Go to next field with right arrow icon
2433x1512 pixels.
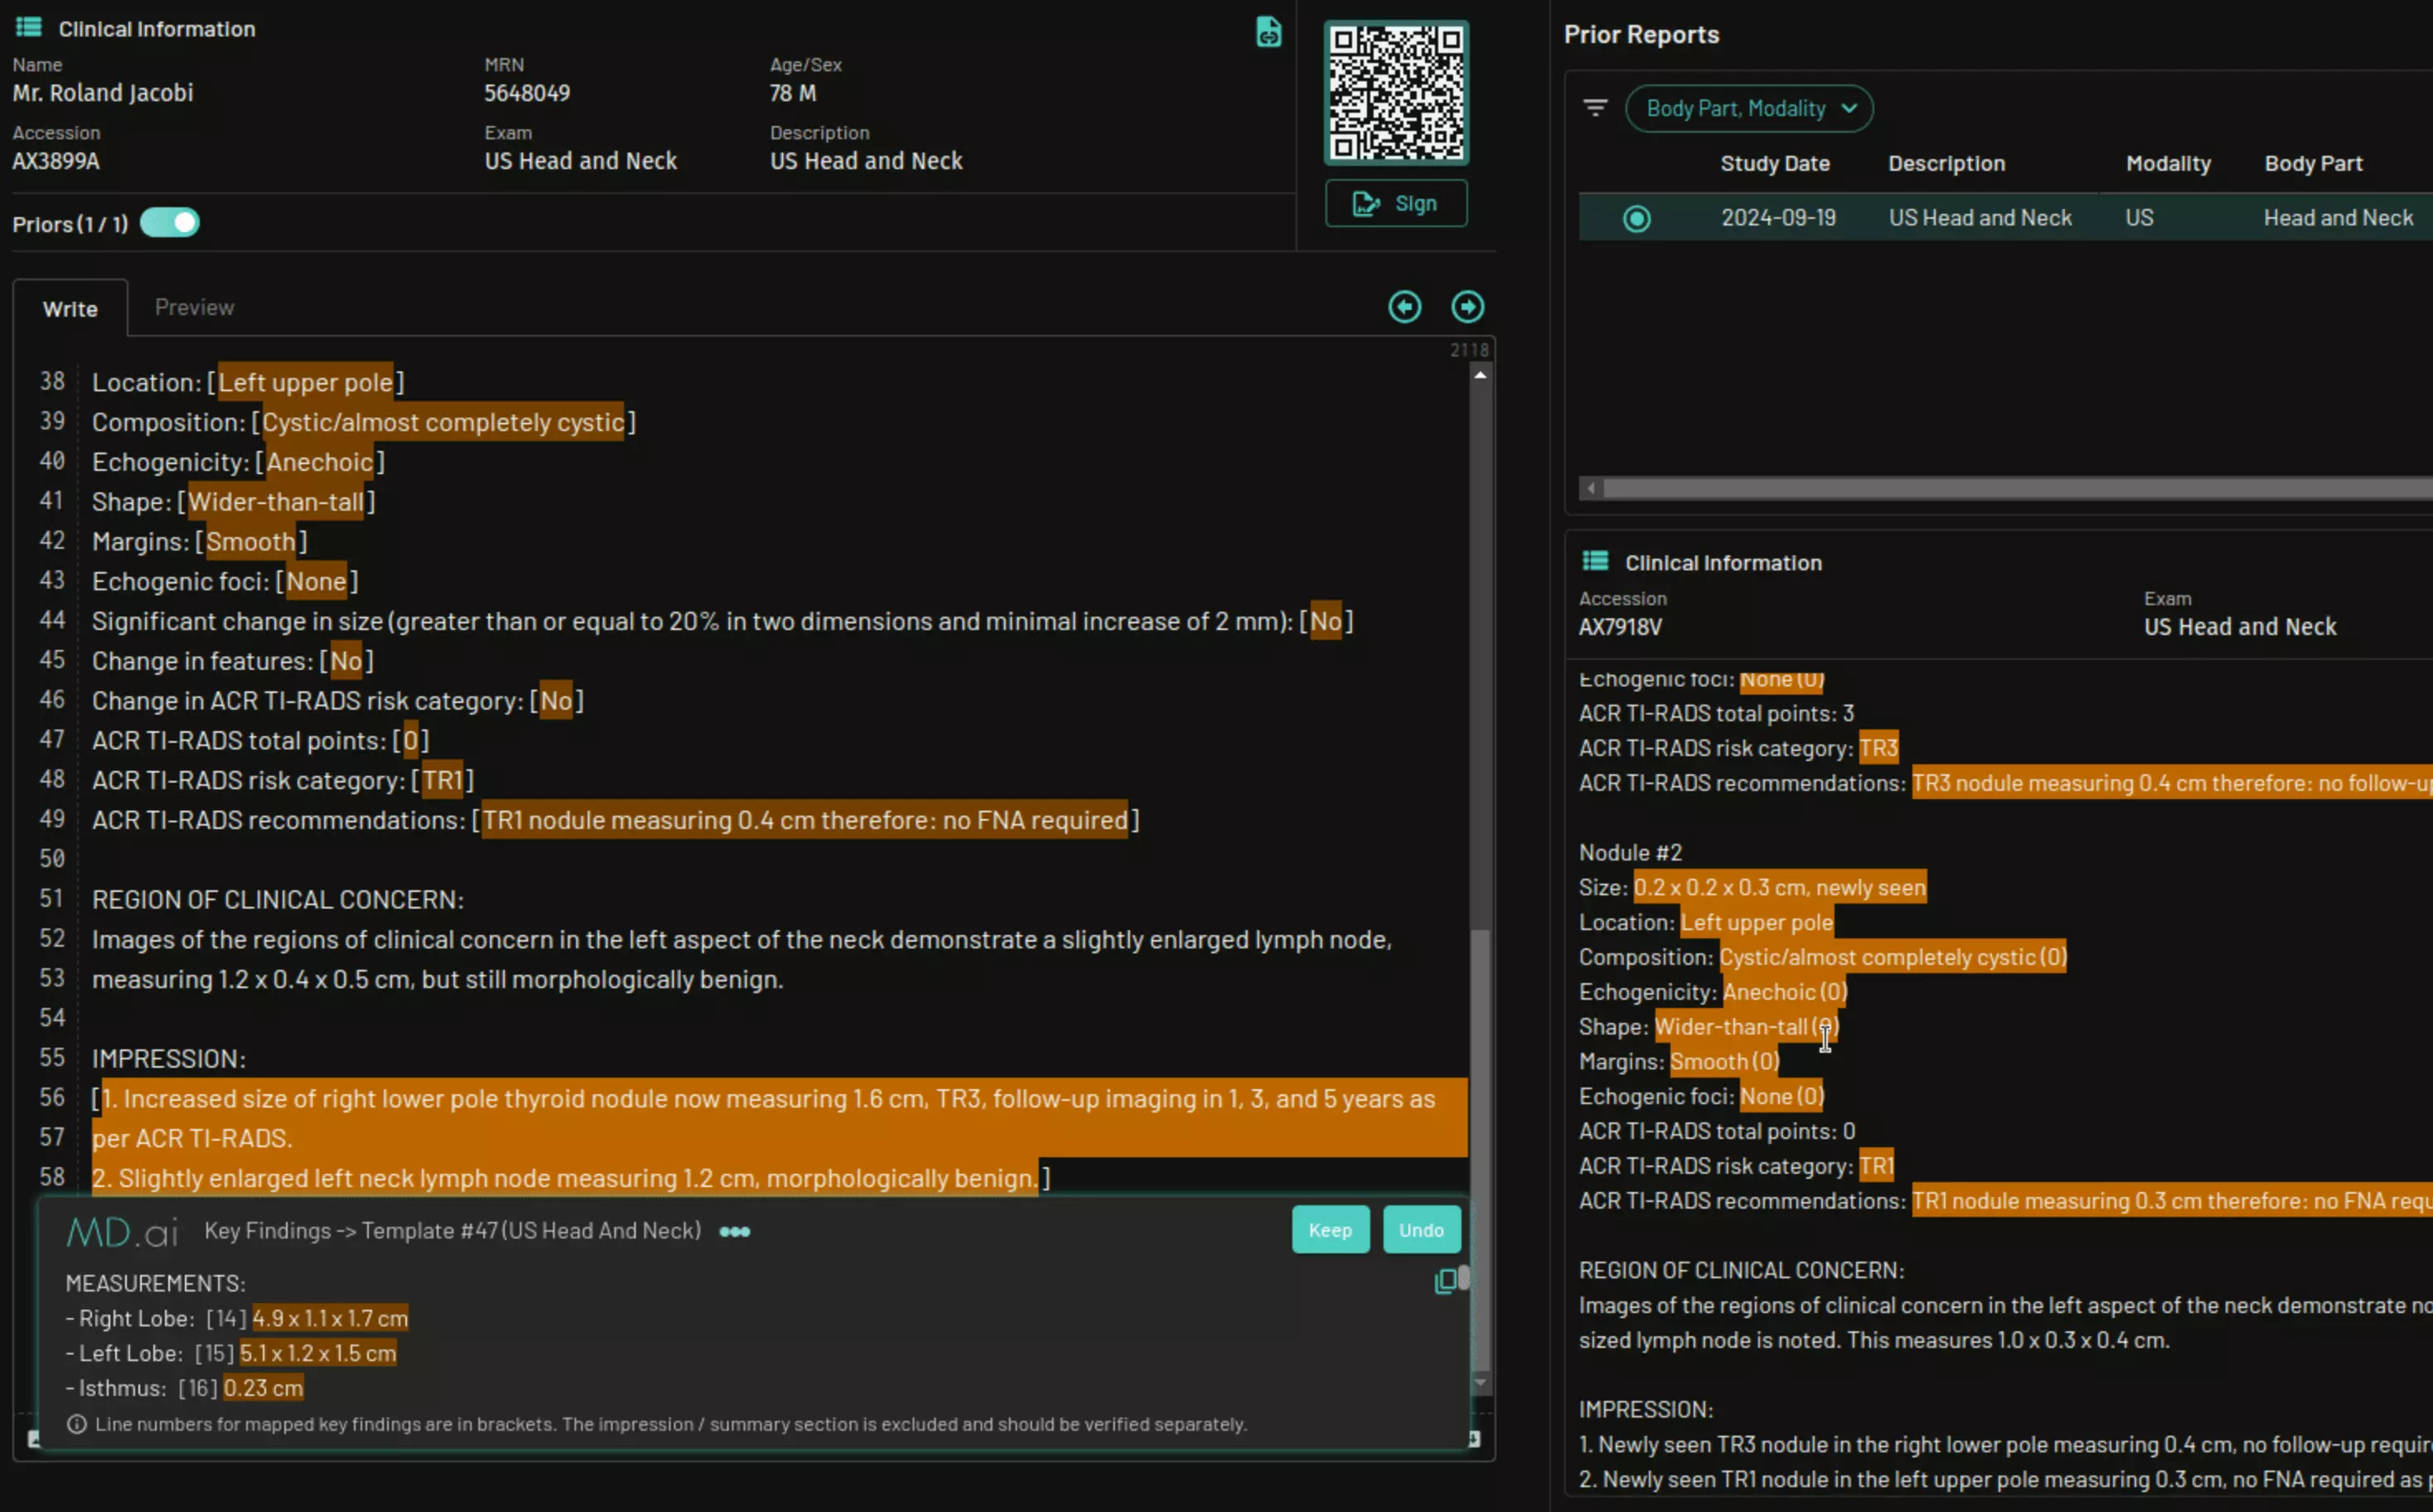pos(1467,307)
